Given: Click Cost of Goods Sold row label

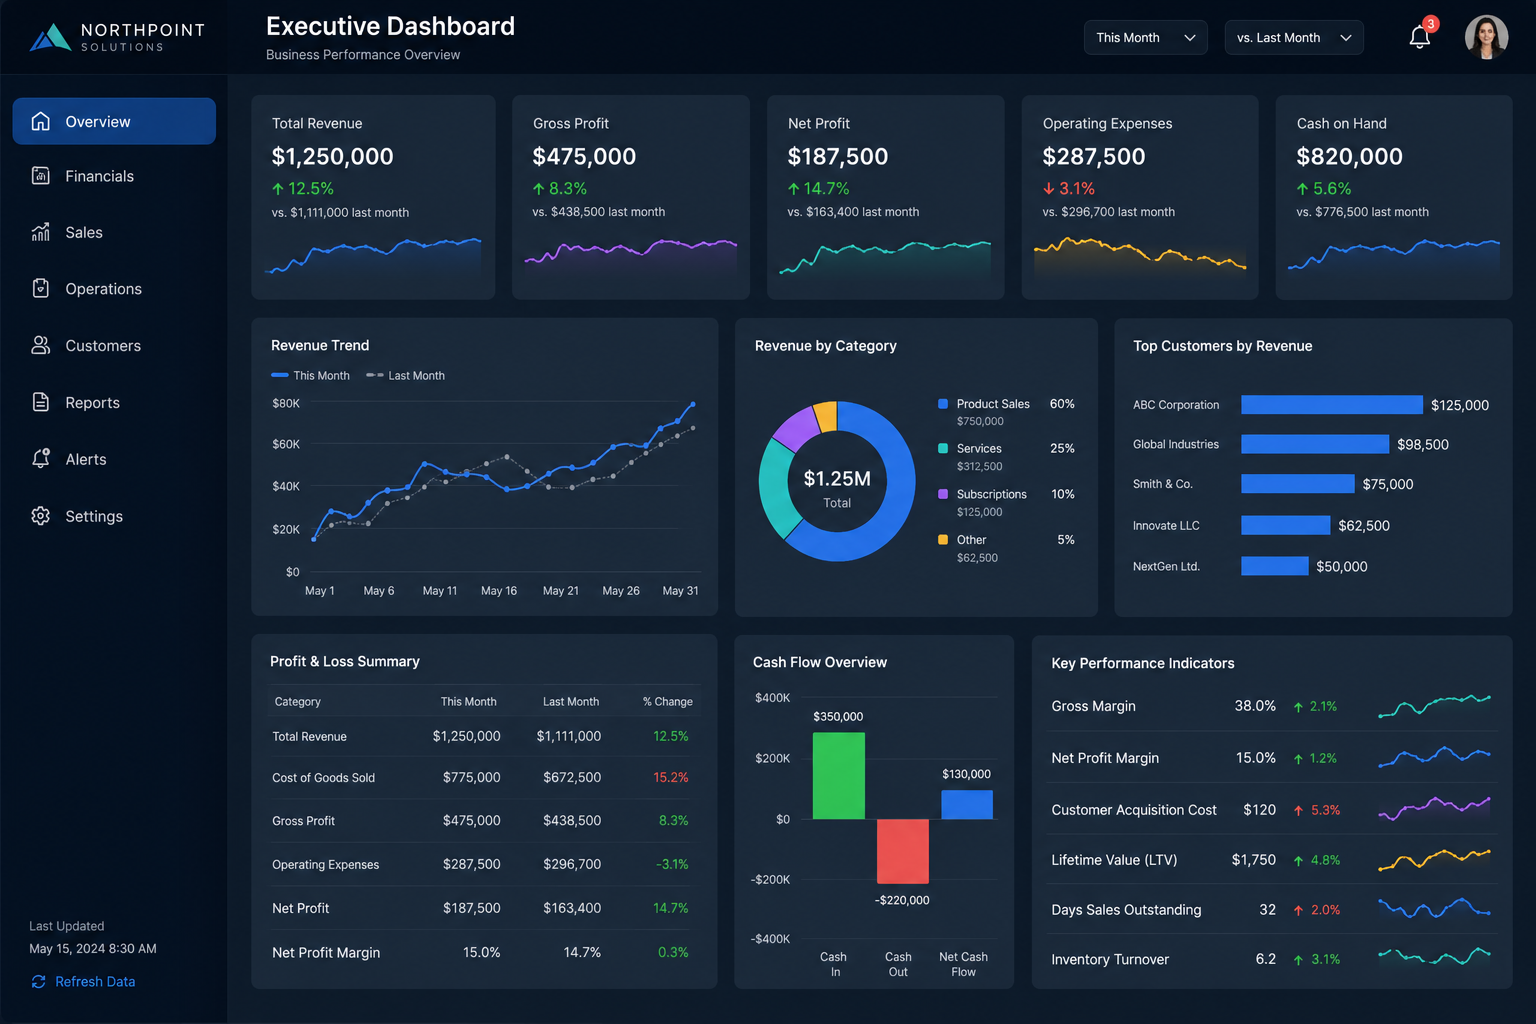Looking at the screenshot, I should click(x=324, y=778).
